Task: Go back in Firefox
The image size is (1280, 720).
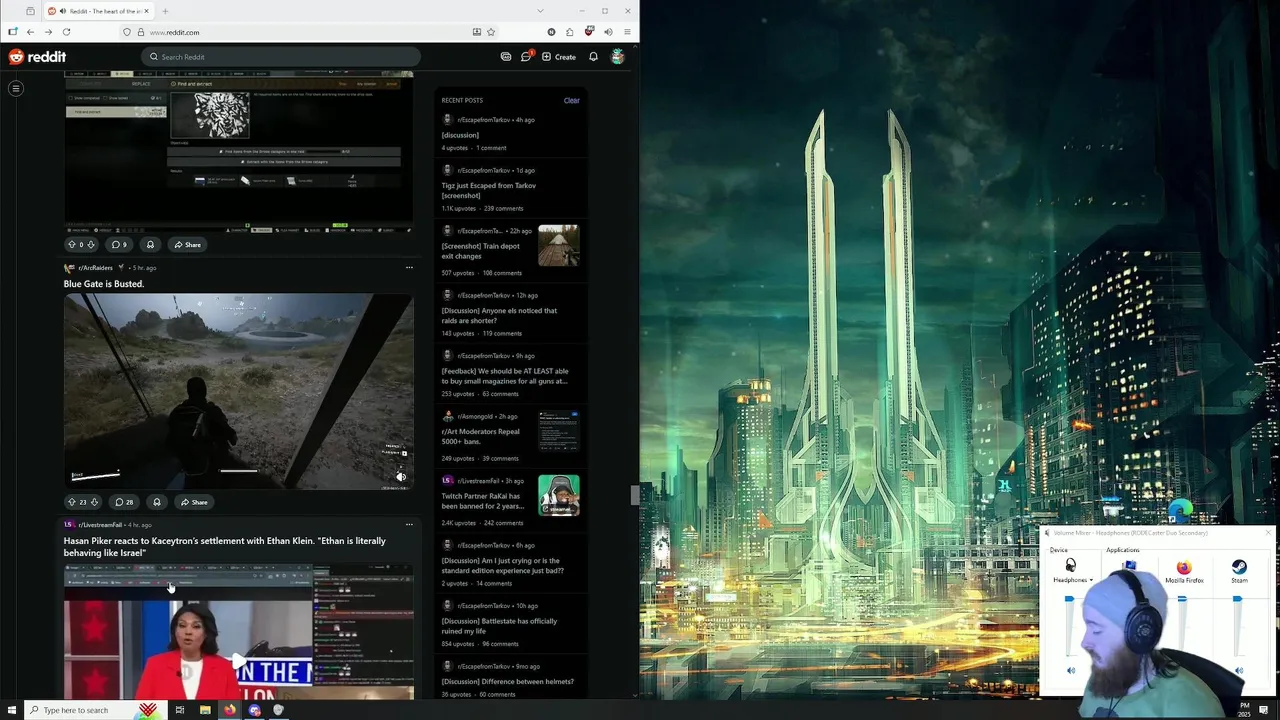Action: 30,32
